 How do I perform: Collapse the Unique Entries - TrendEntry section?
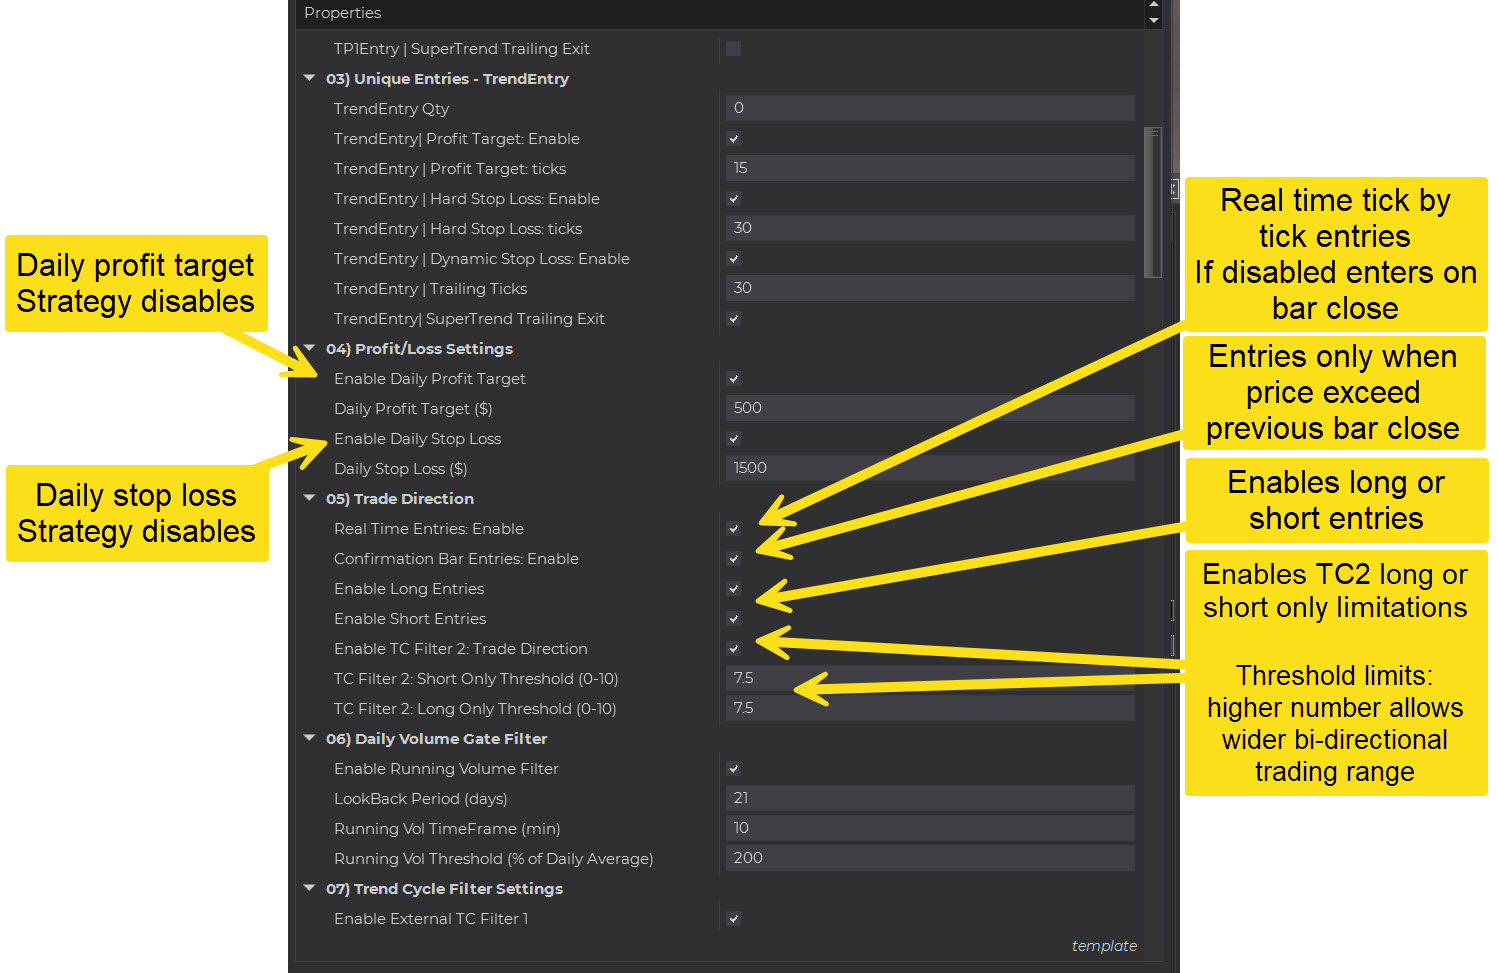click(309, 78)
